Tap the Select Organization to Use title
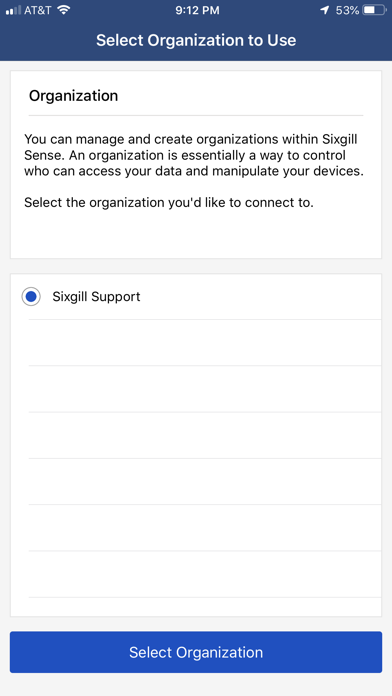 tap(196, 40)
